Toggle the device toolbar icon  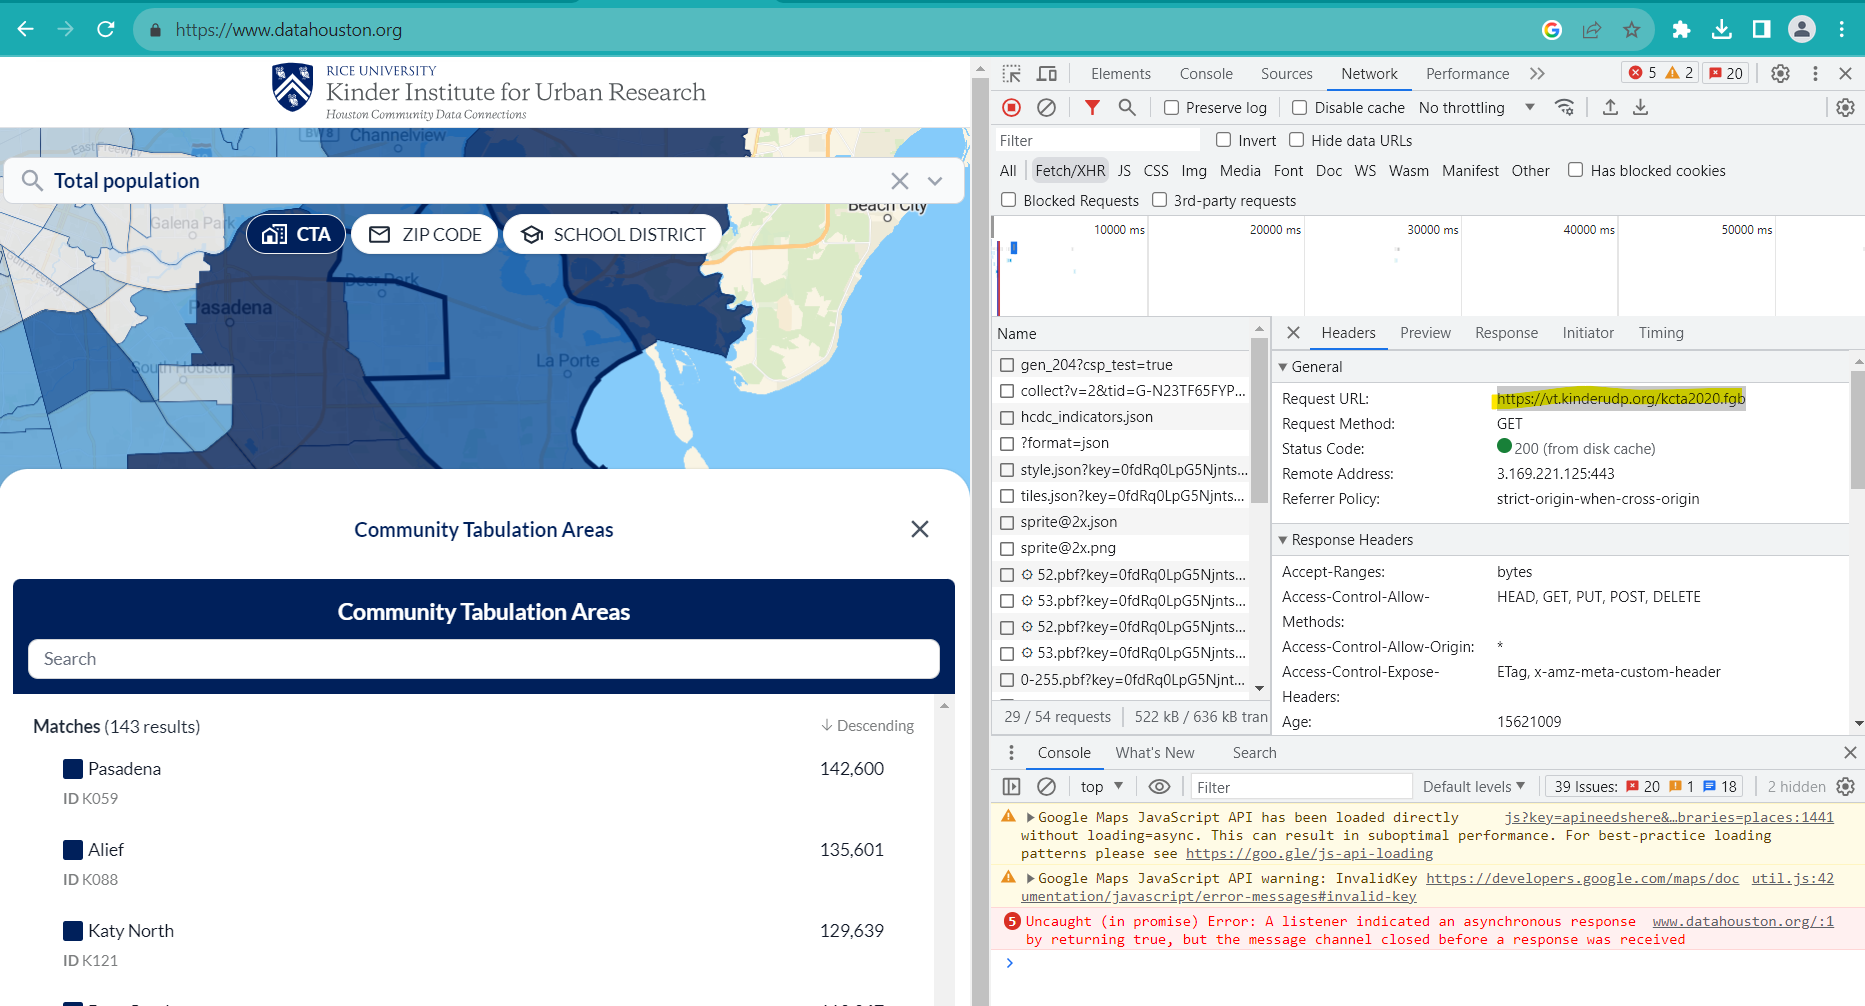pyautogui.click(x=1046, y=73)
